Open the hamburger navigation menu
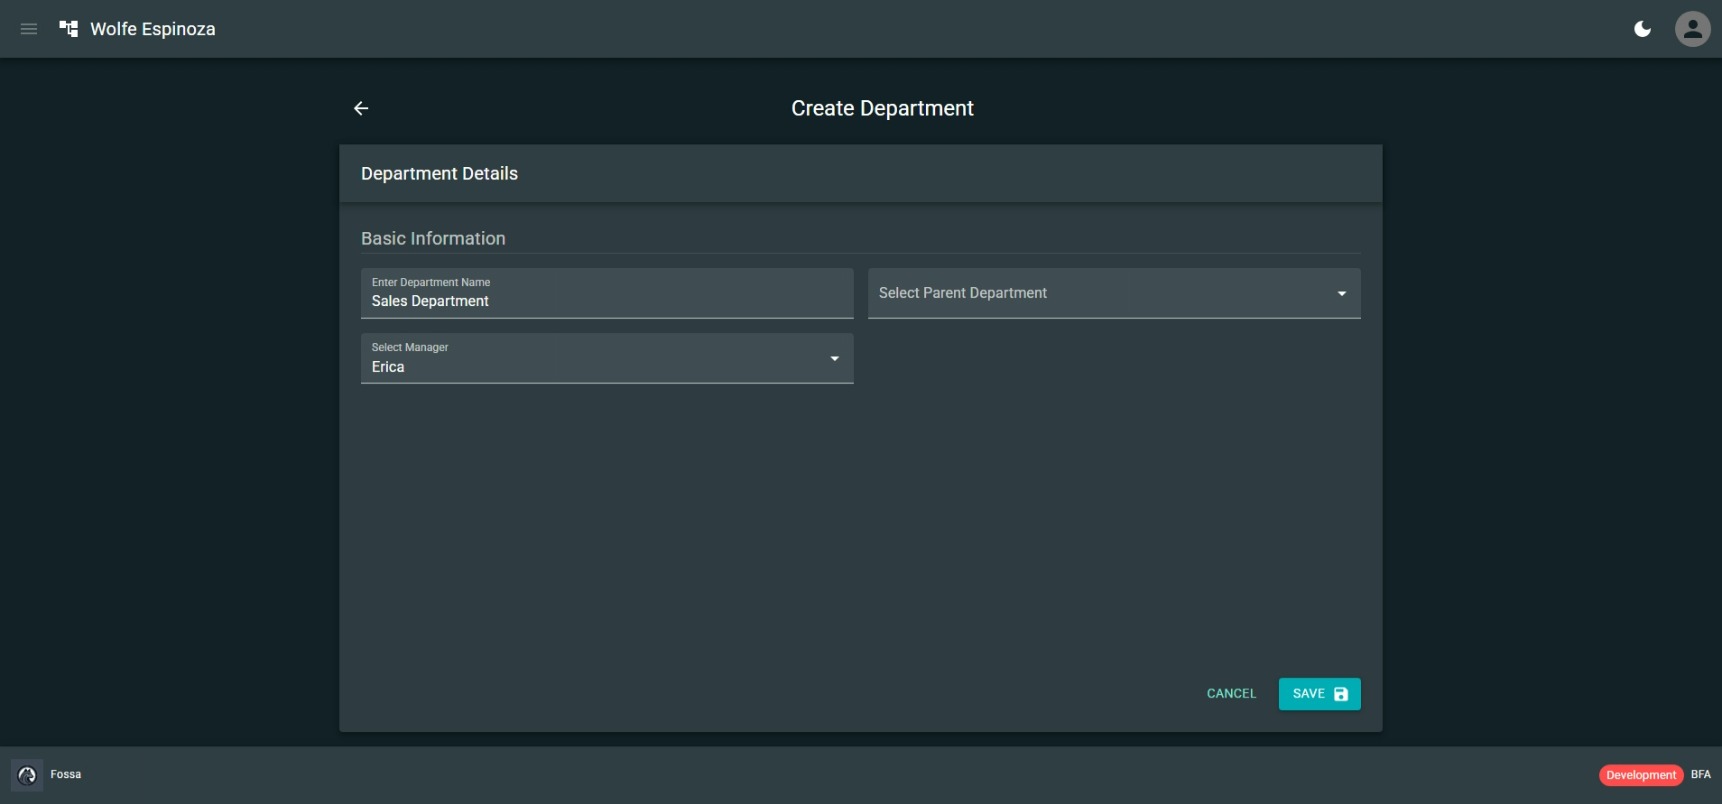The width and height of the screenshot is (1722, 804). click(29, 29)
